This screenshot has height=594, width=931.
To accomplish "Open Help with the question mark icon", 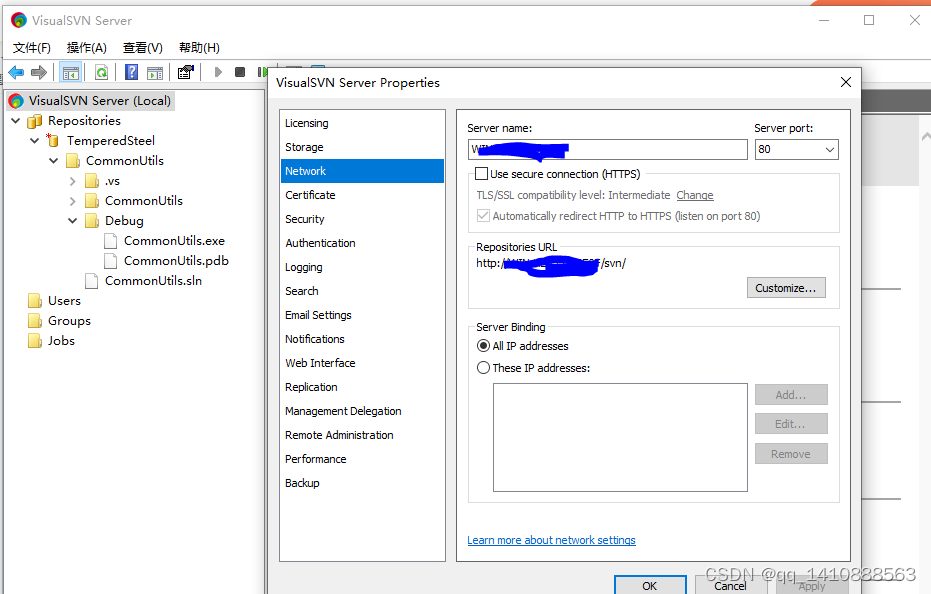I will click(x=131, y=72).
